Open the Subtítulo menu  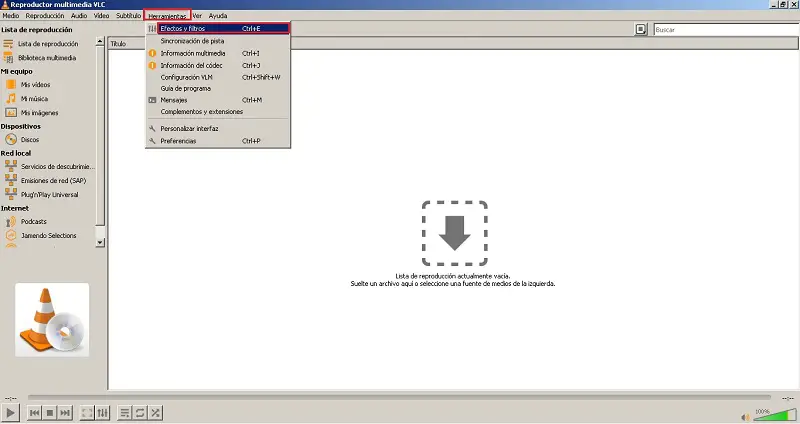point(129,16)
